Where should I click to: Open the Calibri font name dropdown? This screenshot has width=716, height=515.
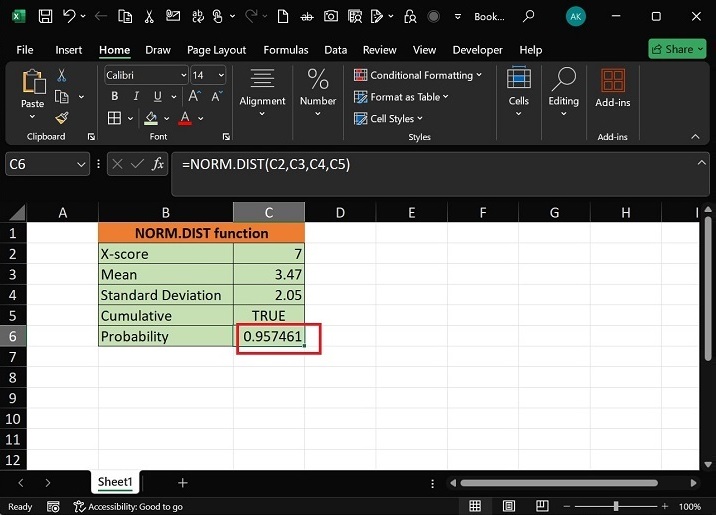[184, 76]
